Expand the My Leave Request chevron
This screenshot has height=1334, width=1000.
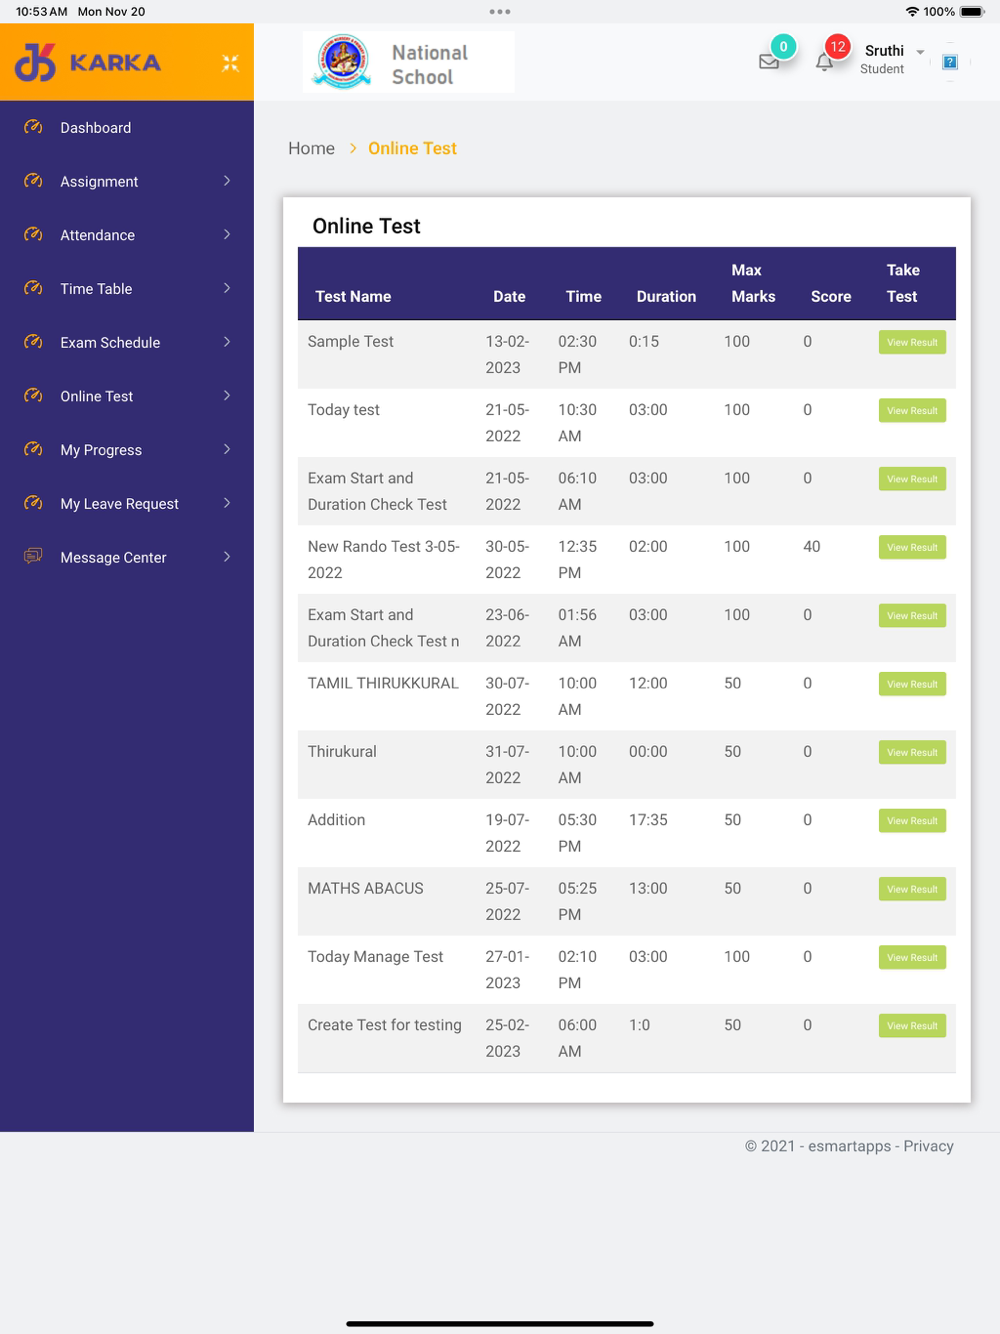(227, 503)
